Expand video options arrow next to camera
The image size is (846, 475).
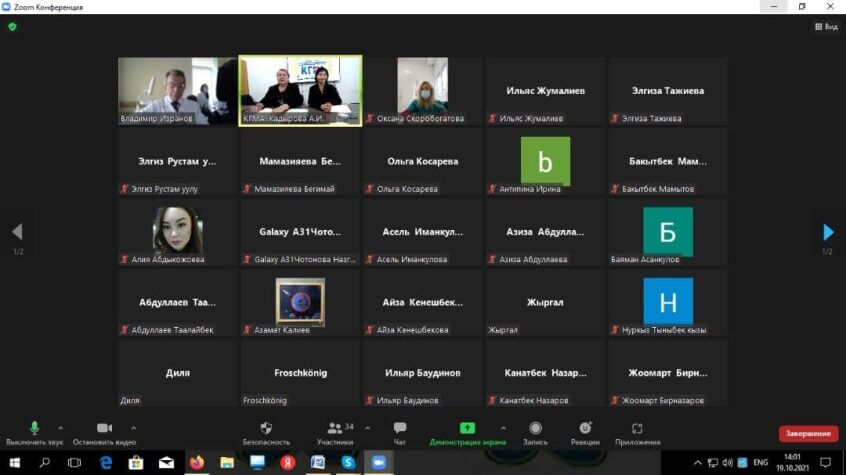pyautogui.click(x=134, y=428)
